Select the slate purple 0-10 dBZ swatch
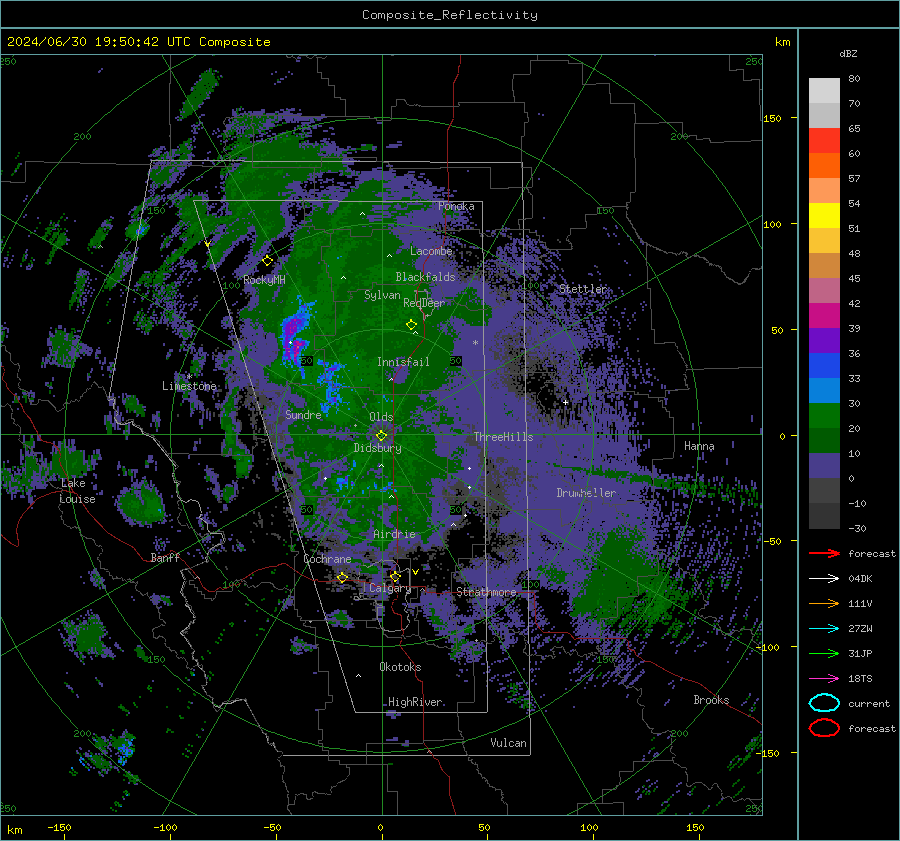Image resolution: width=900 pixels, height=841 pixels. pyautogui.click(x=824, y=466)
